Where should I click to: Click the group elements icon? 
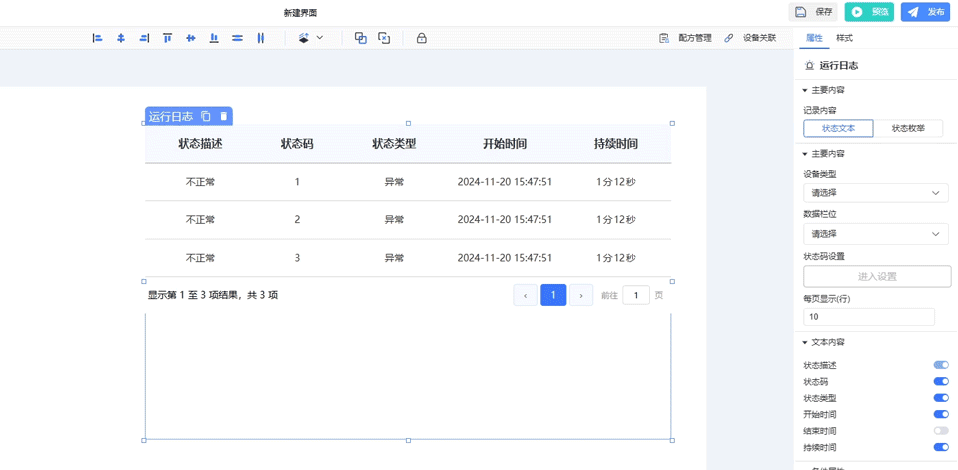(361, 38)
